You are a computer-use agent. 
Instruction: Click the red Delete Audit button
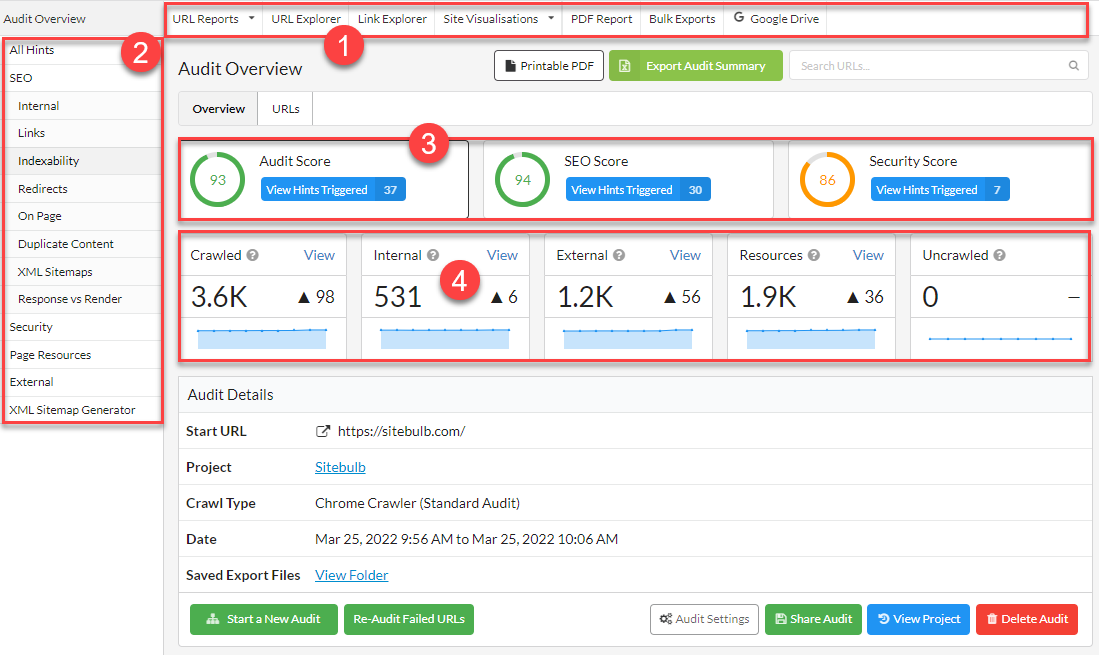pos(1027,619)
